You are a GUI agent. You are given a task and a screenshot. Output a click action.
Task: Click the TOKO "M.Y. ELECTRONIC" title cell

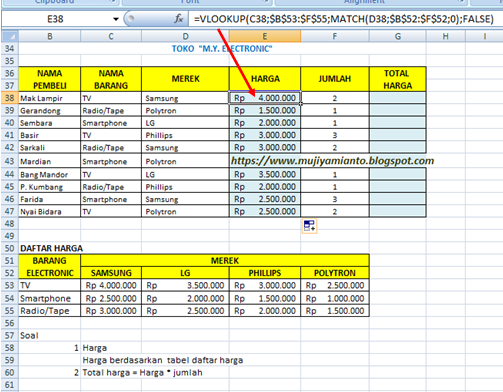(x=222, y=49)
